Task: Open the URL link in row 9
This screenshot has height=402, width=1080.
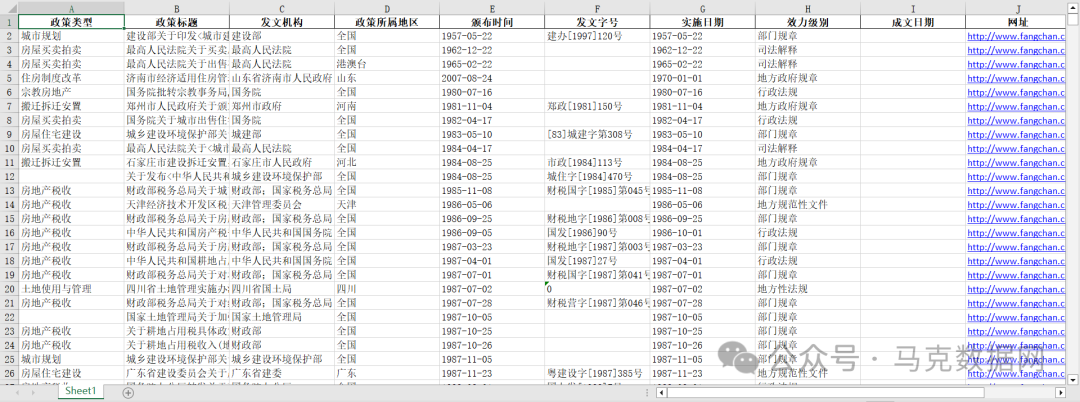Action: [1017, 134]
